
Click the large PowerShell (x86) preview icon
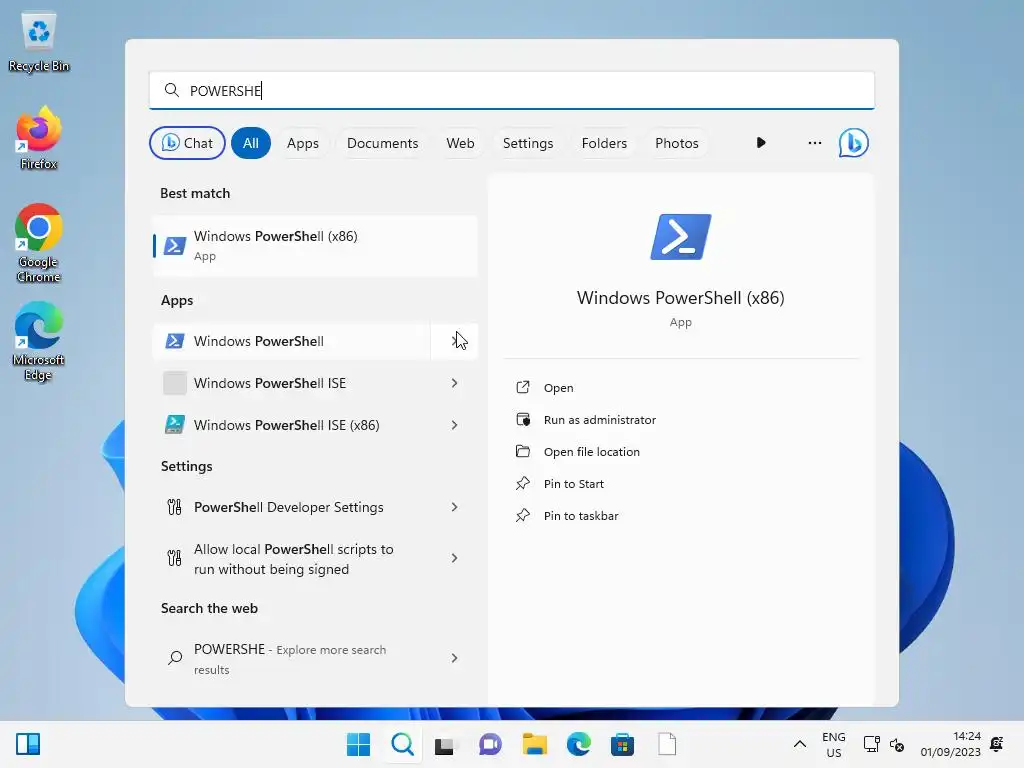[x=680, y=237]
